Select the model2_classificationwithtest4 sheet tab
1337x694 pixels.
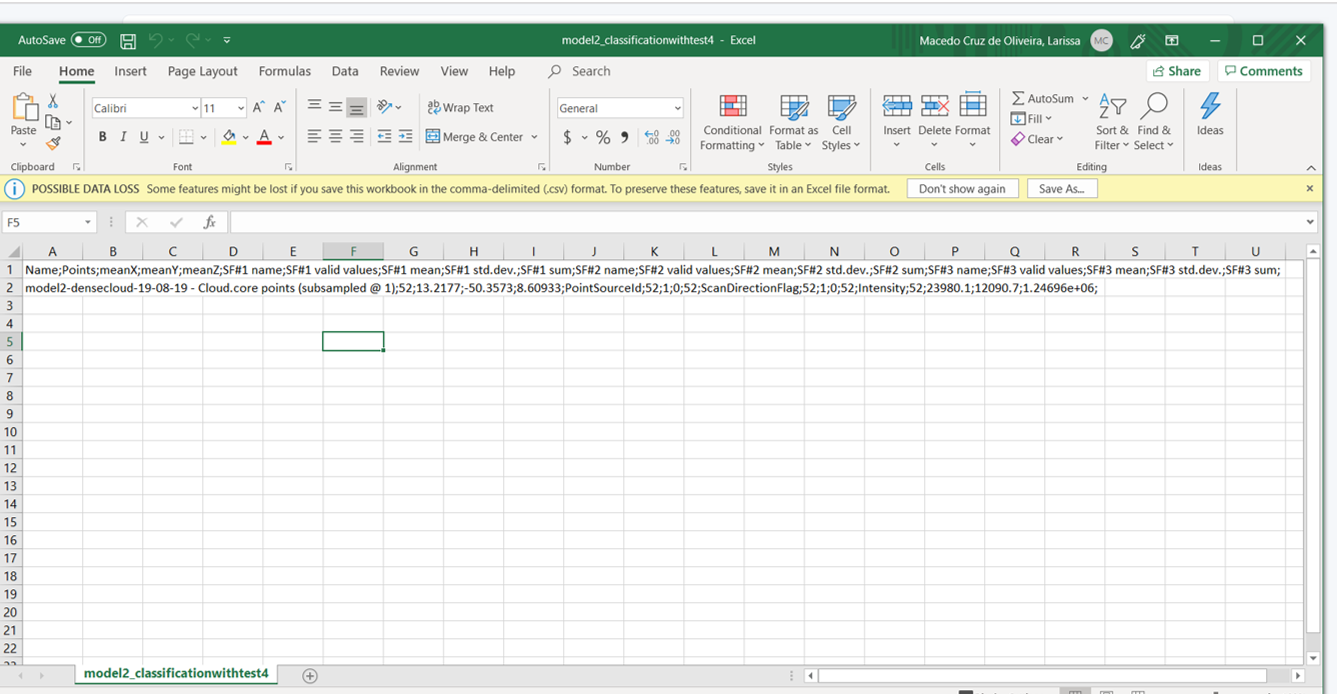coord(176,674)
